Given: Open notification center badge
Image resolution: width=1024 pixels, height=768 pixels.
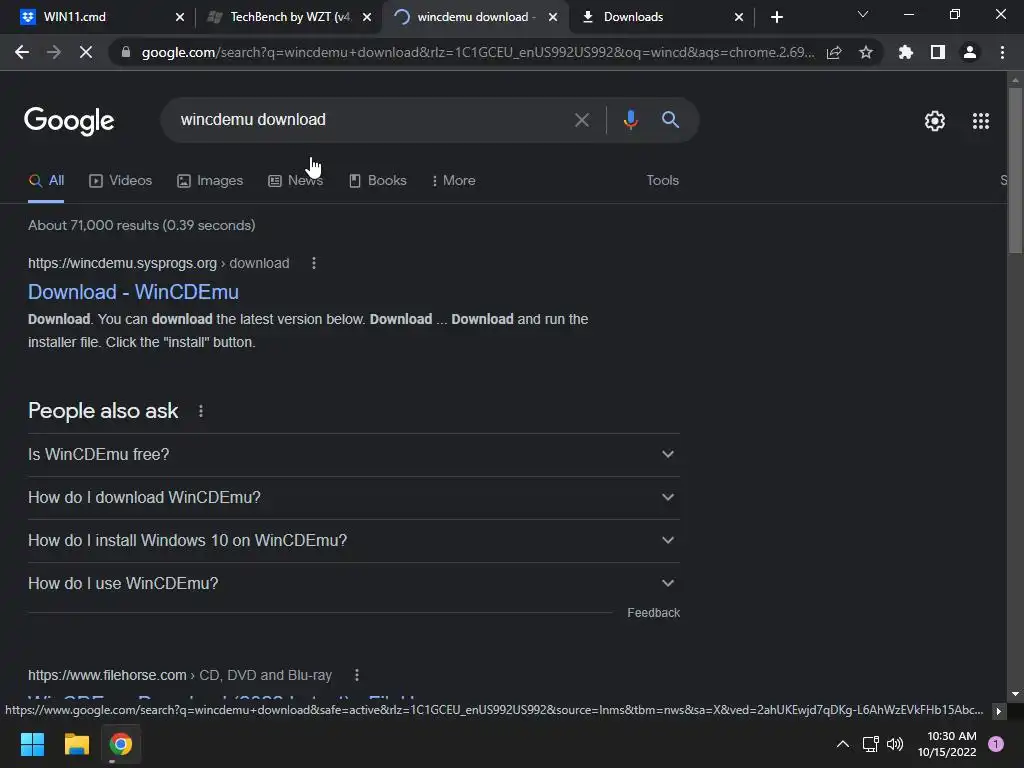Looking at the screenshot, I should click(x=996, y=744).
